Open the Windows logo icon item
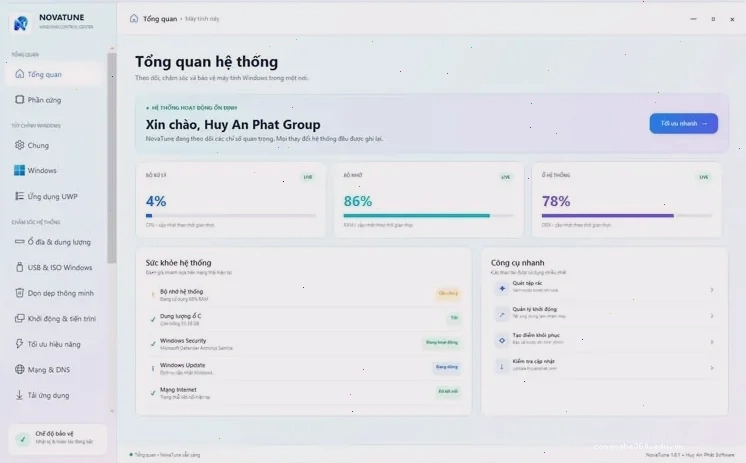The height and width of the screenshot is (463, 746). coord(20,170)
